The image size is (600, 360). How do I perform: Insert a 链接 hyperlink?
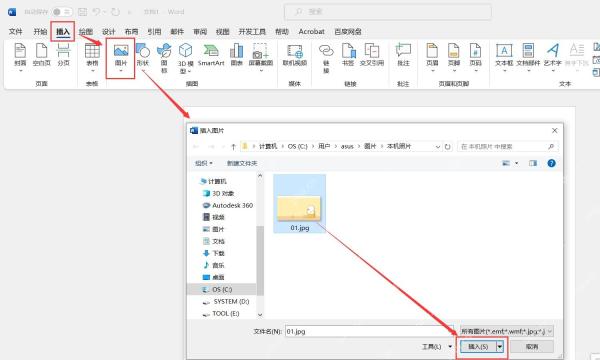pyautogui.click(x=326, y=58)
